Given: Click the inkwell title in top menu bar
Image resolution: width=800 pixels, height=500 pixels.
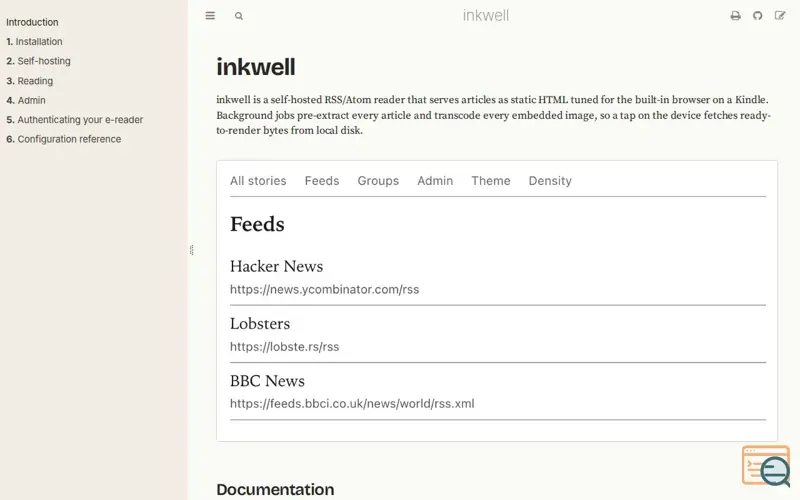Looking at the screenshot, I should [486, 16].
